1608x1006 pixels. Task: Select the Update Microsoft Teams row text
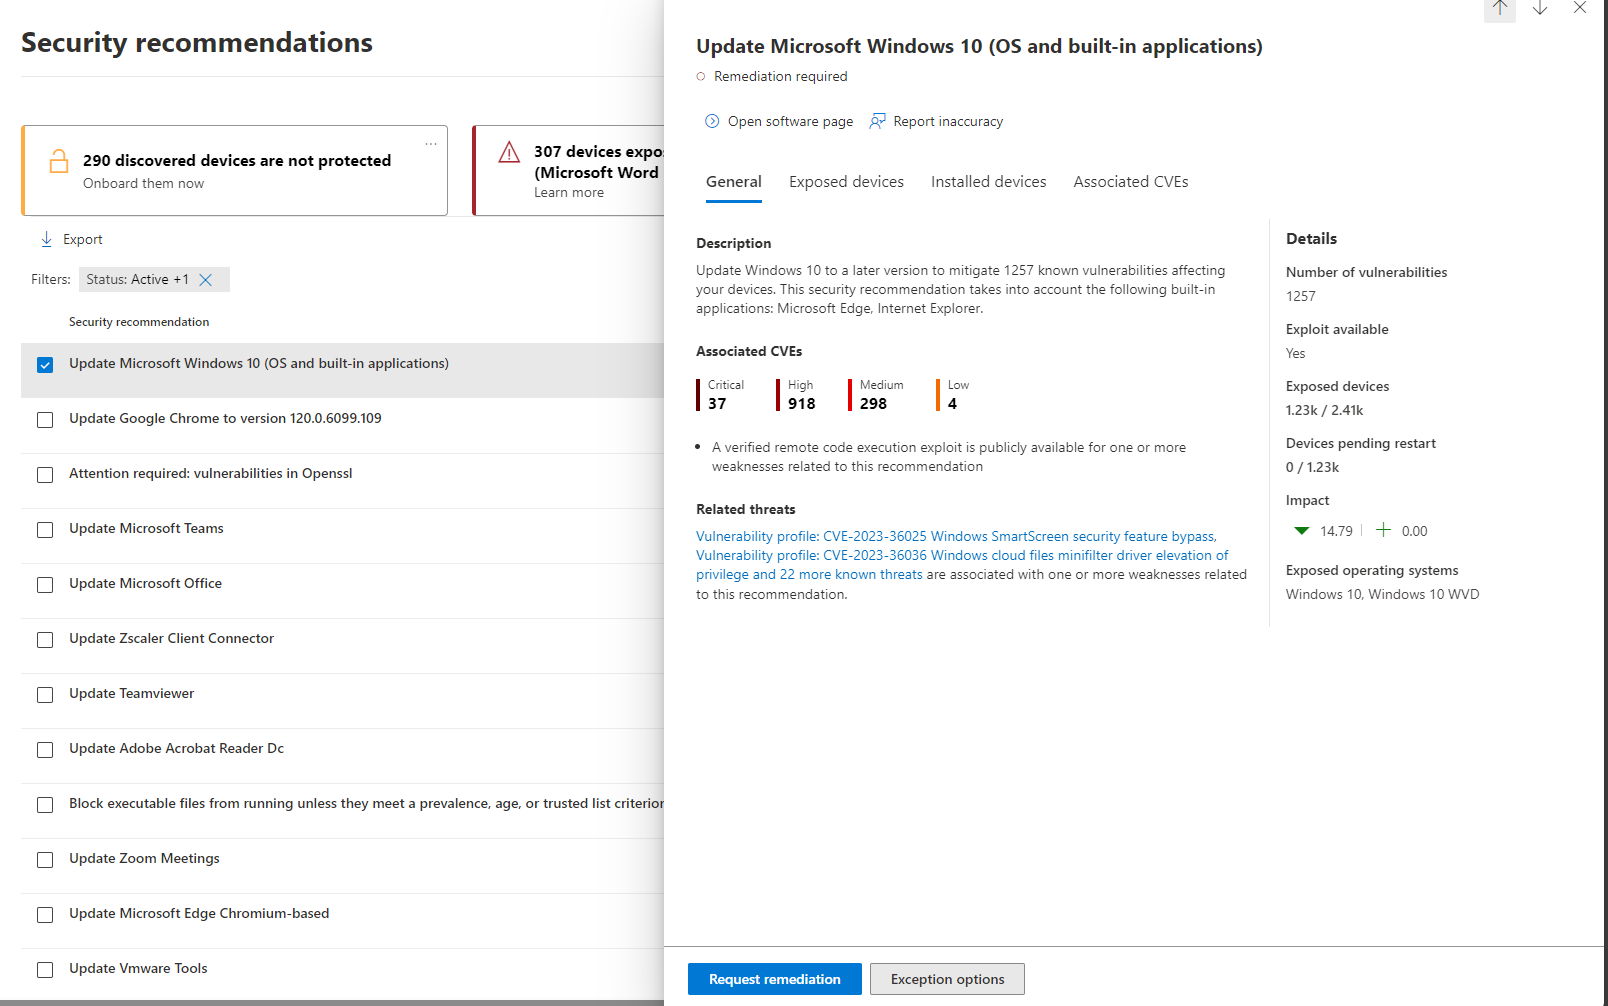pyautogui.click(x=146, y=528)
